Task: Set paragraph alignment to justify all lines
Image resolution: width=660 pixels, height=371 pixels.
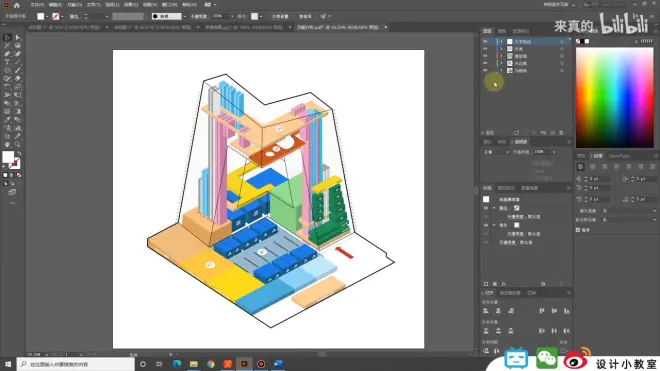Action: [x=653, y=167]
